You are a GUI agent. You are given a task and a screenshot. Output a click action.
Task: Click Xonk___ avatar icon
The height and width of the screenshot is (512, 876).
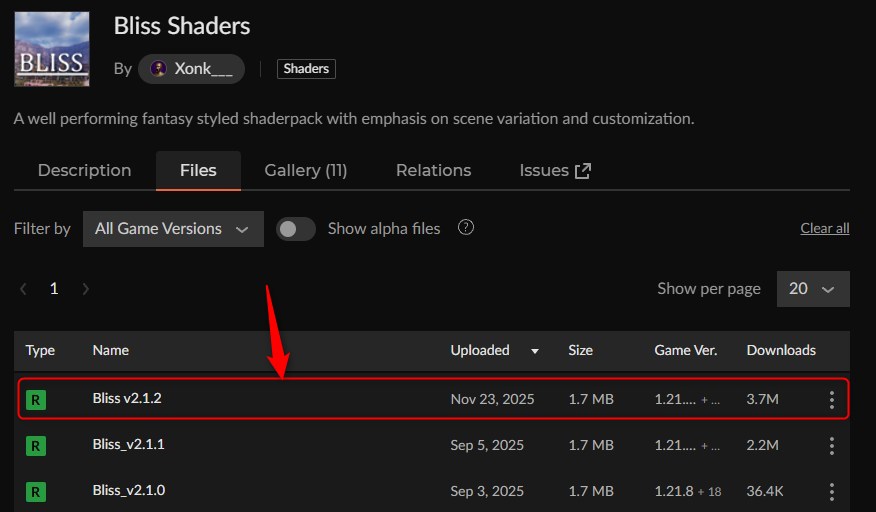click(x=159, y=69)
